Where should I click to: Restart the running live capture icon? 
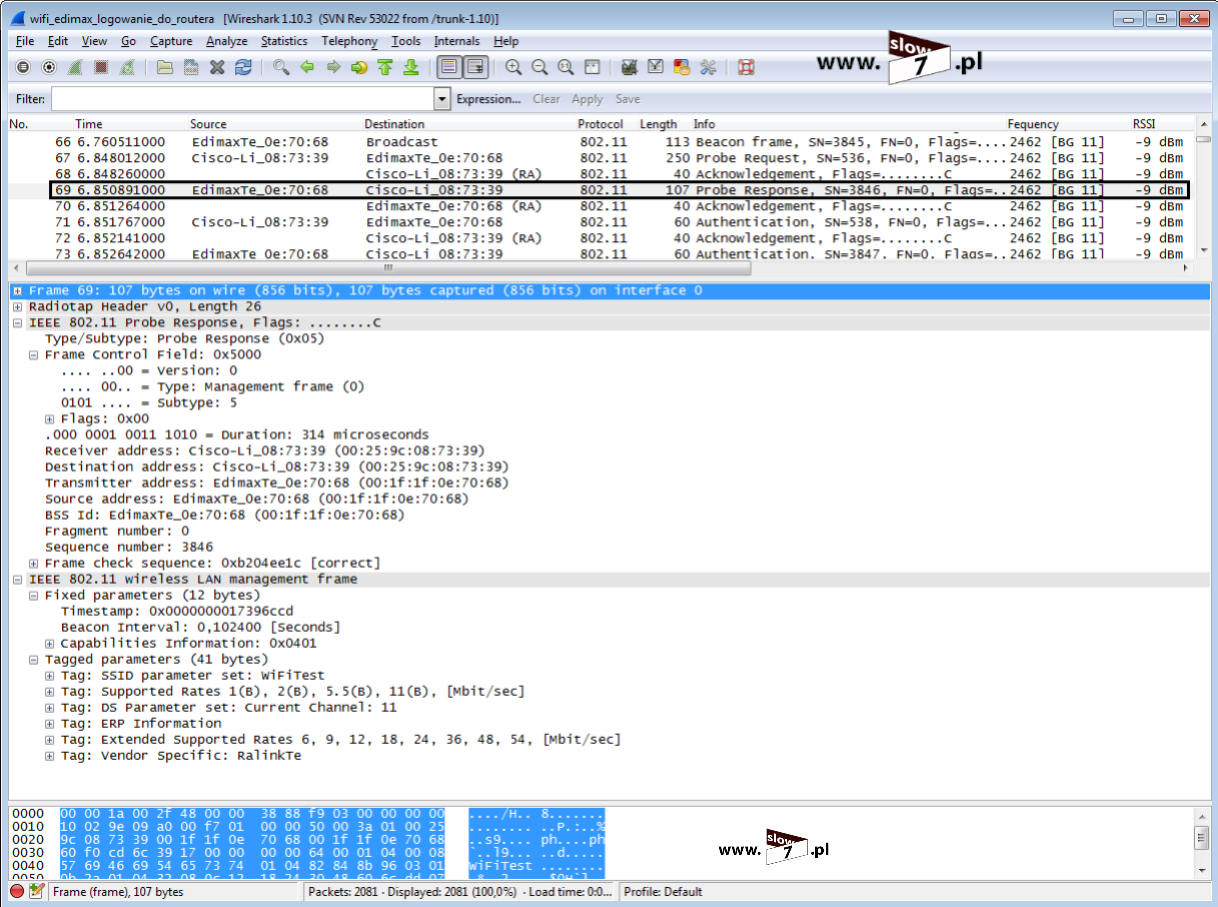point(127,67)
